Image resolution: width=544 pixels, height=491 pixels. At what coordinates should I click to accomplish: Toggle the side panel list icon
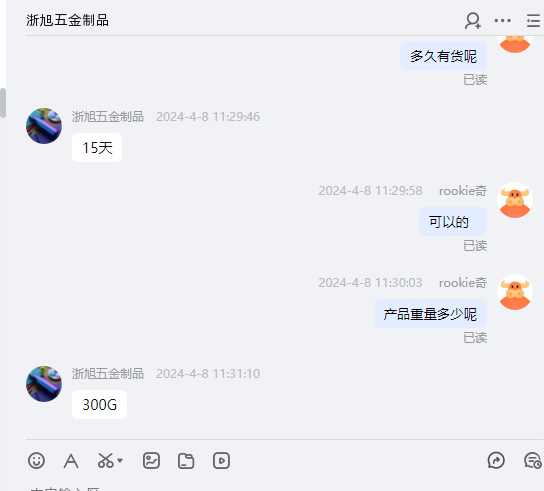pos(534,21)
